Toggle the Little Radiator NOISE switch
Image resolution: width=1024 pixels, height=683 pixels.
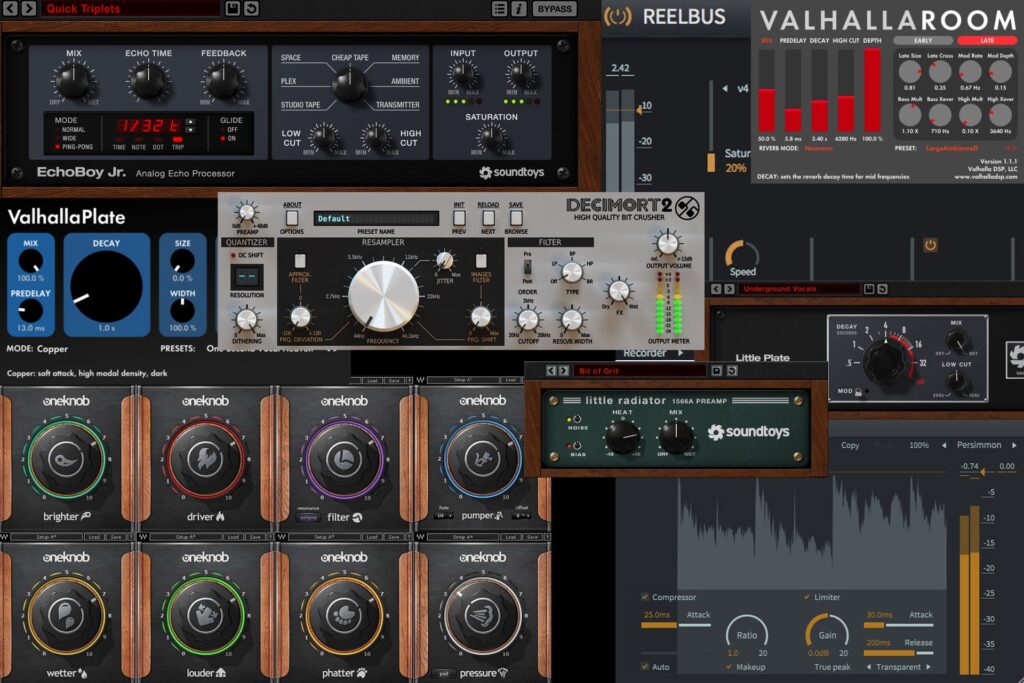tap(577, 419)
